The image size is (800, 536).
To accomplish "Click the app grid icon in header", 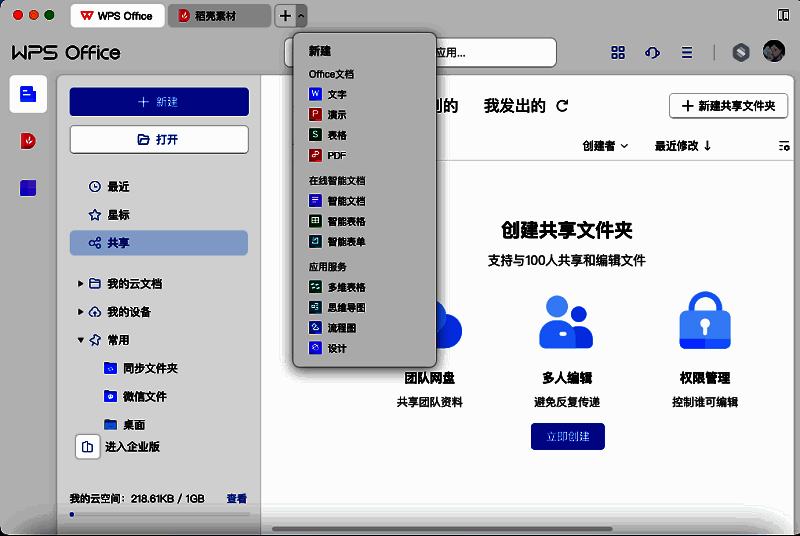I will 618,53.
